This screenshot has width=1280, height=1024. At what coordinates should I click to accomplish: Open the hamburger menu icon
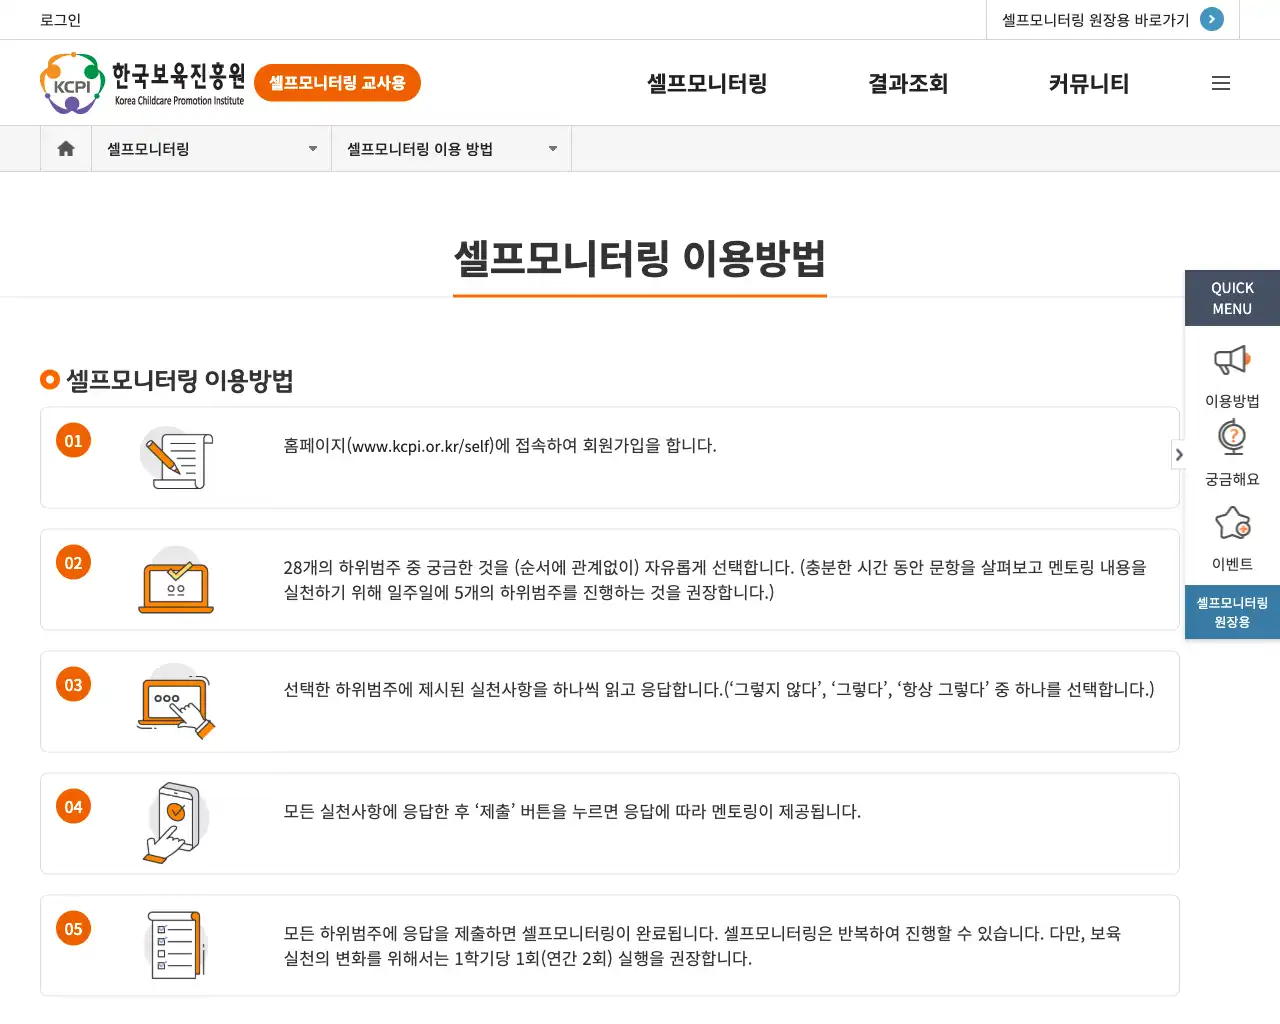click(1221, 83)
